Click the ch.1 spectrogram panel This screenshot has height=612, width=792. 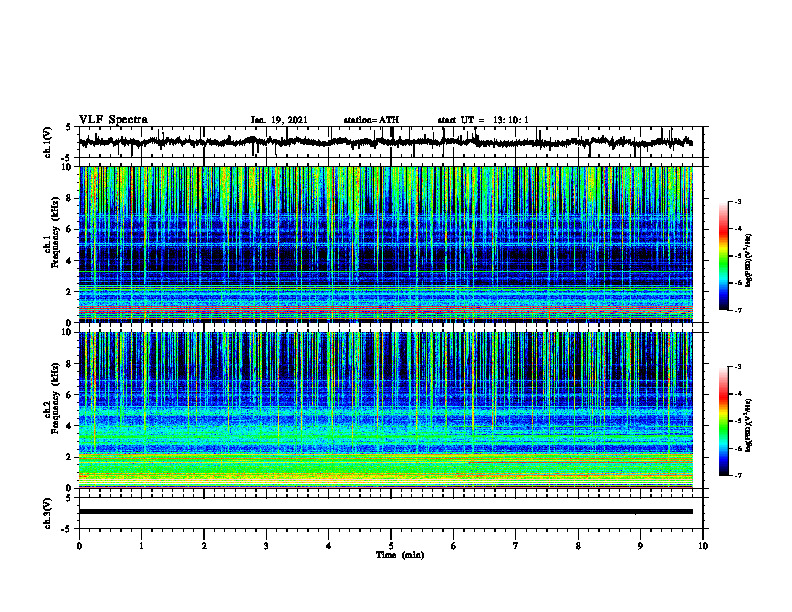386,244
